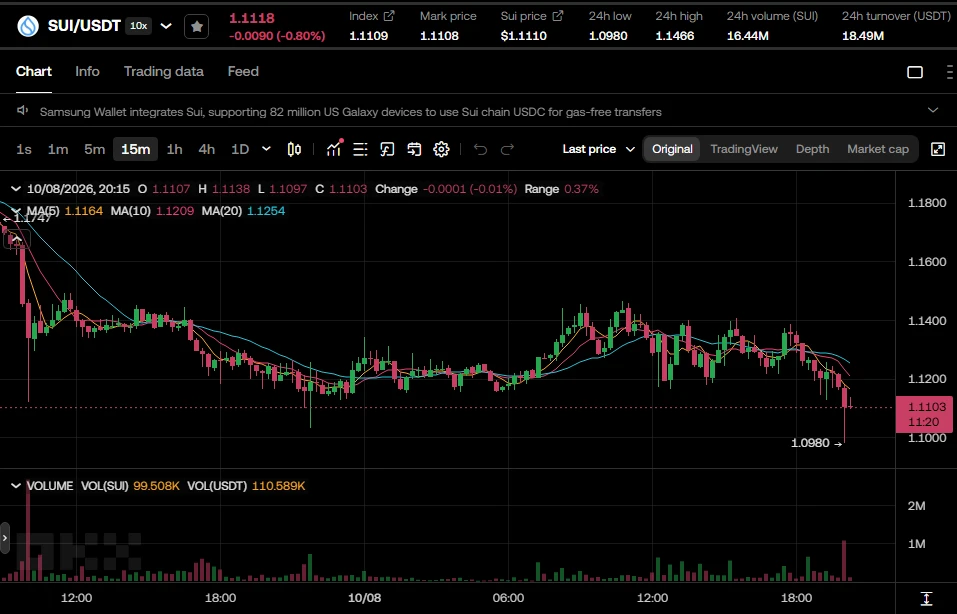Open the Index external link icon

[x=389, y=16]
